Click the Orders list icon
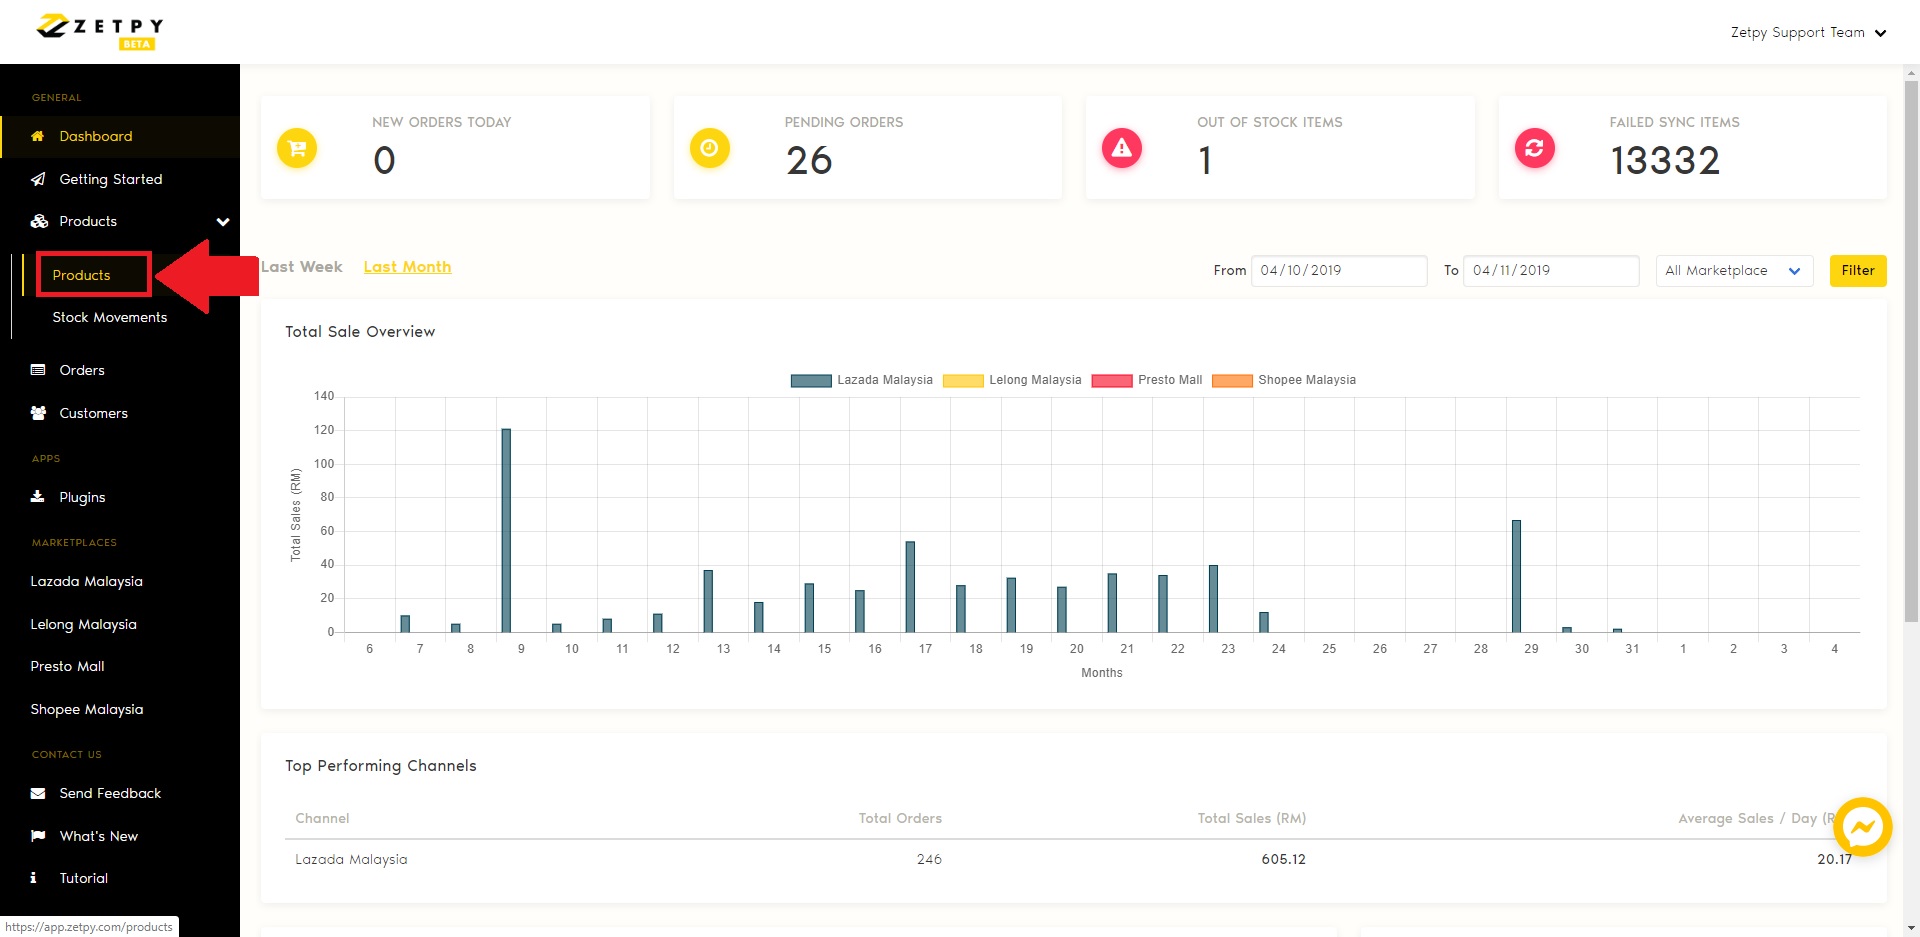The height and width of the screenshot is (937, 1920). [38, 370]
